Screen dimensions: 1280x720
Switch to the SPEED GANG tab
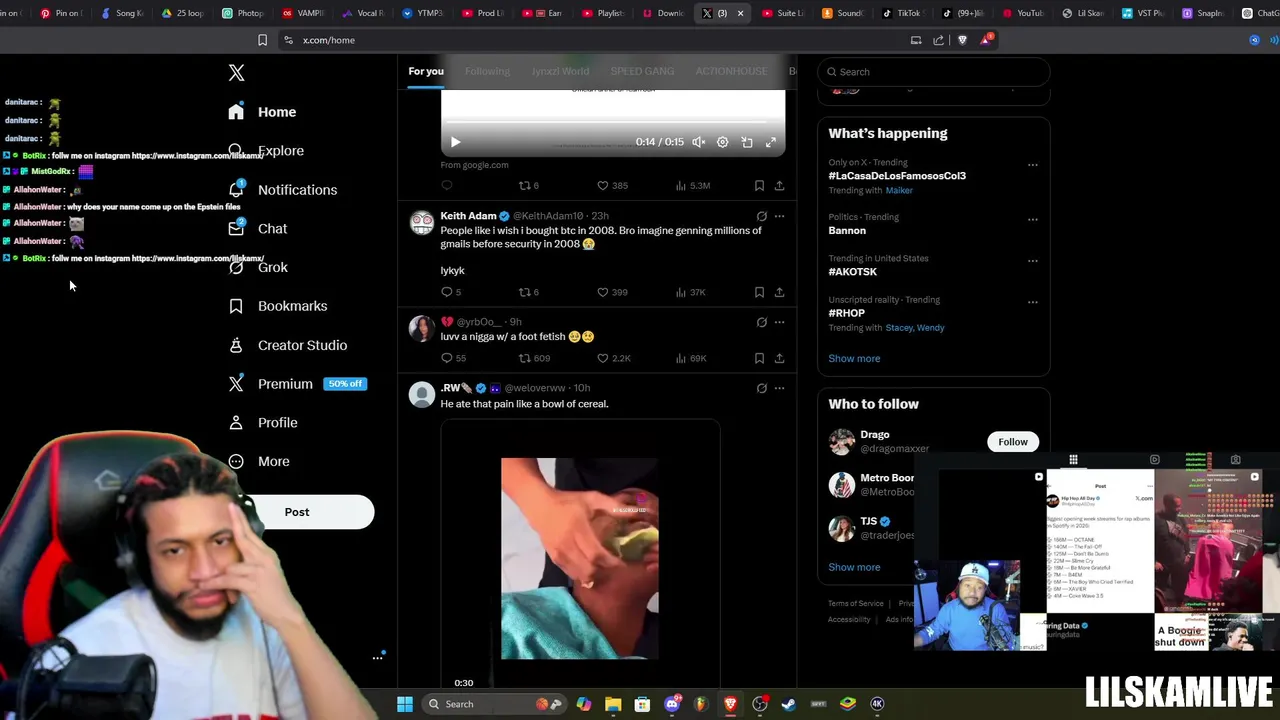click(642, 72)
